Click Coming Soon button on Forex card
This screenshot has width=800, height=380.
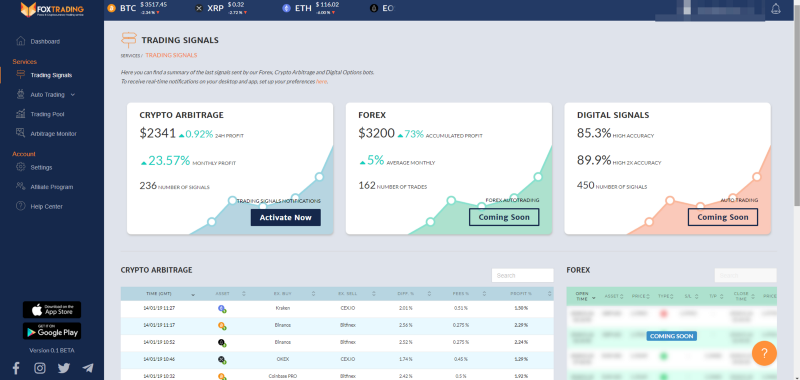pos(504,217)
